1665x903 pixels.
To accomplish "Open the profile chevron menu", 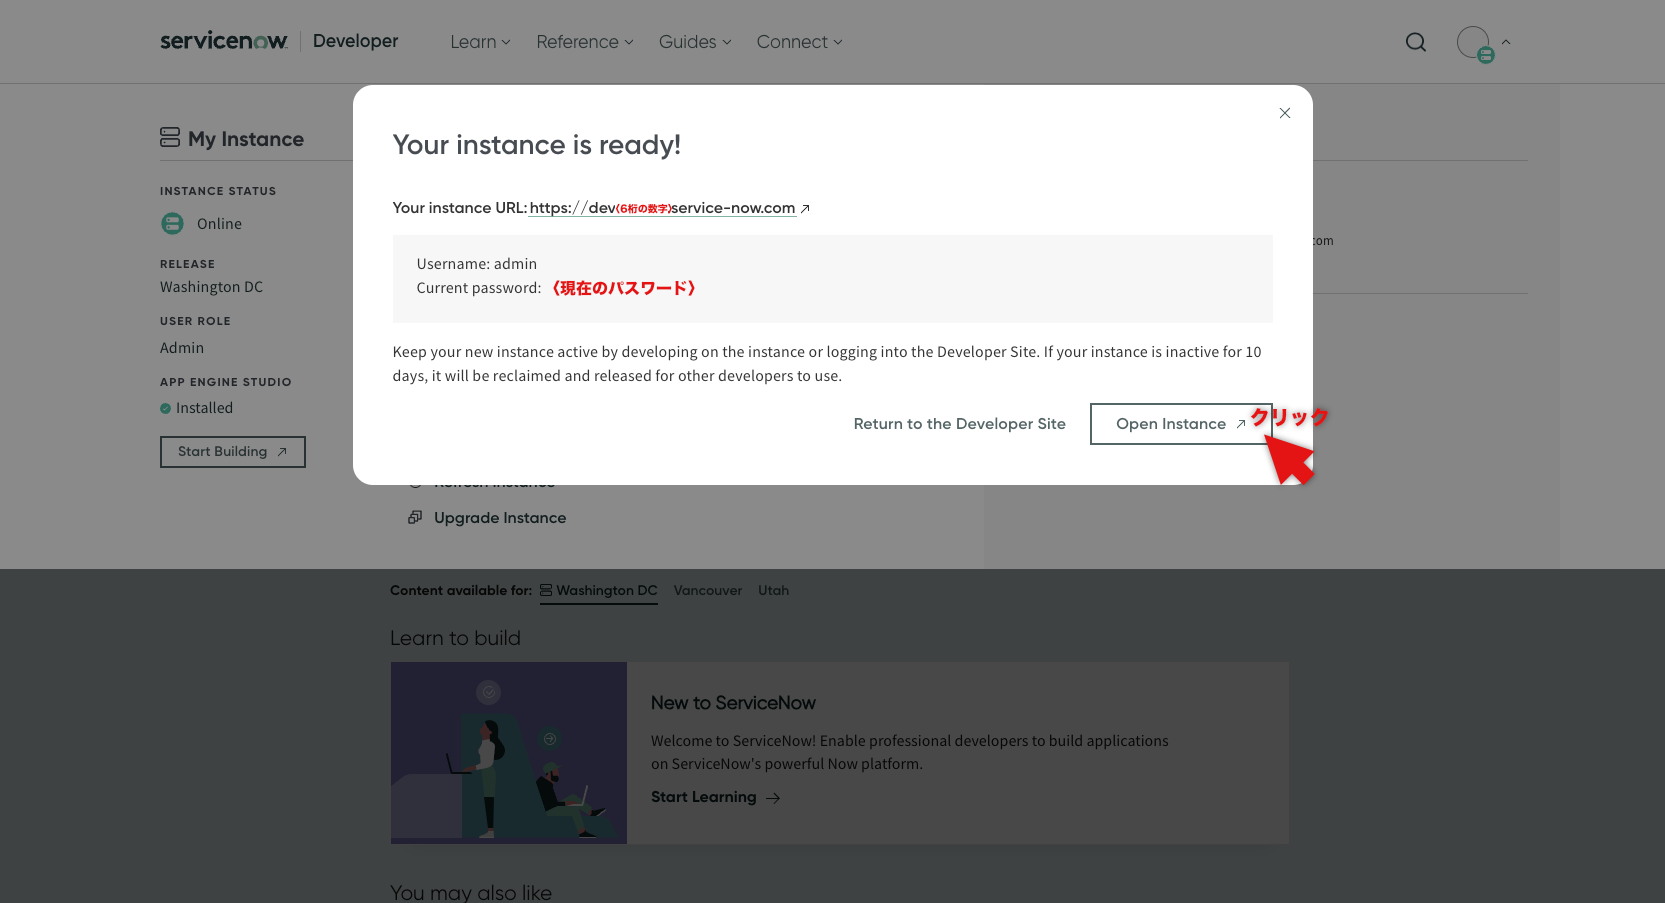I will coord(1507,43).
